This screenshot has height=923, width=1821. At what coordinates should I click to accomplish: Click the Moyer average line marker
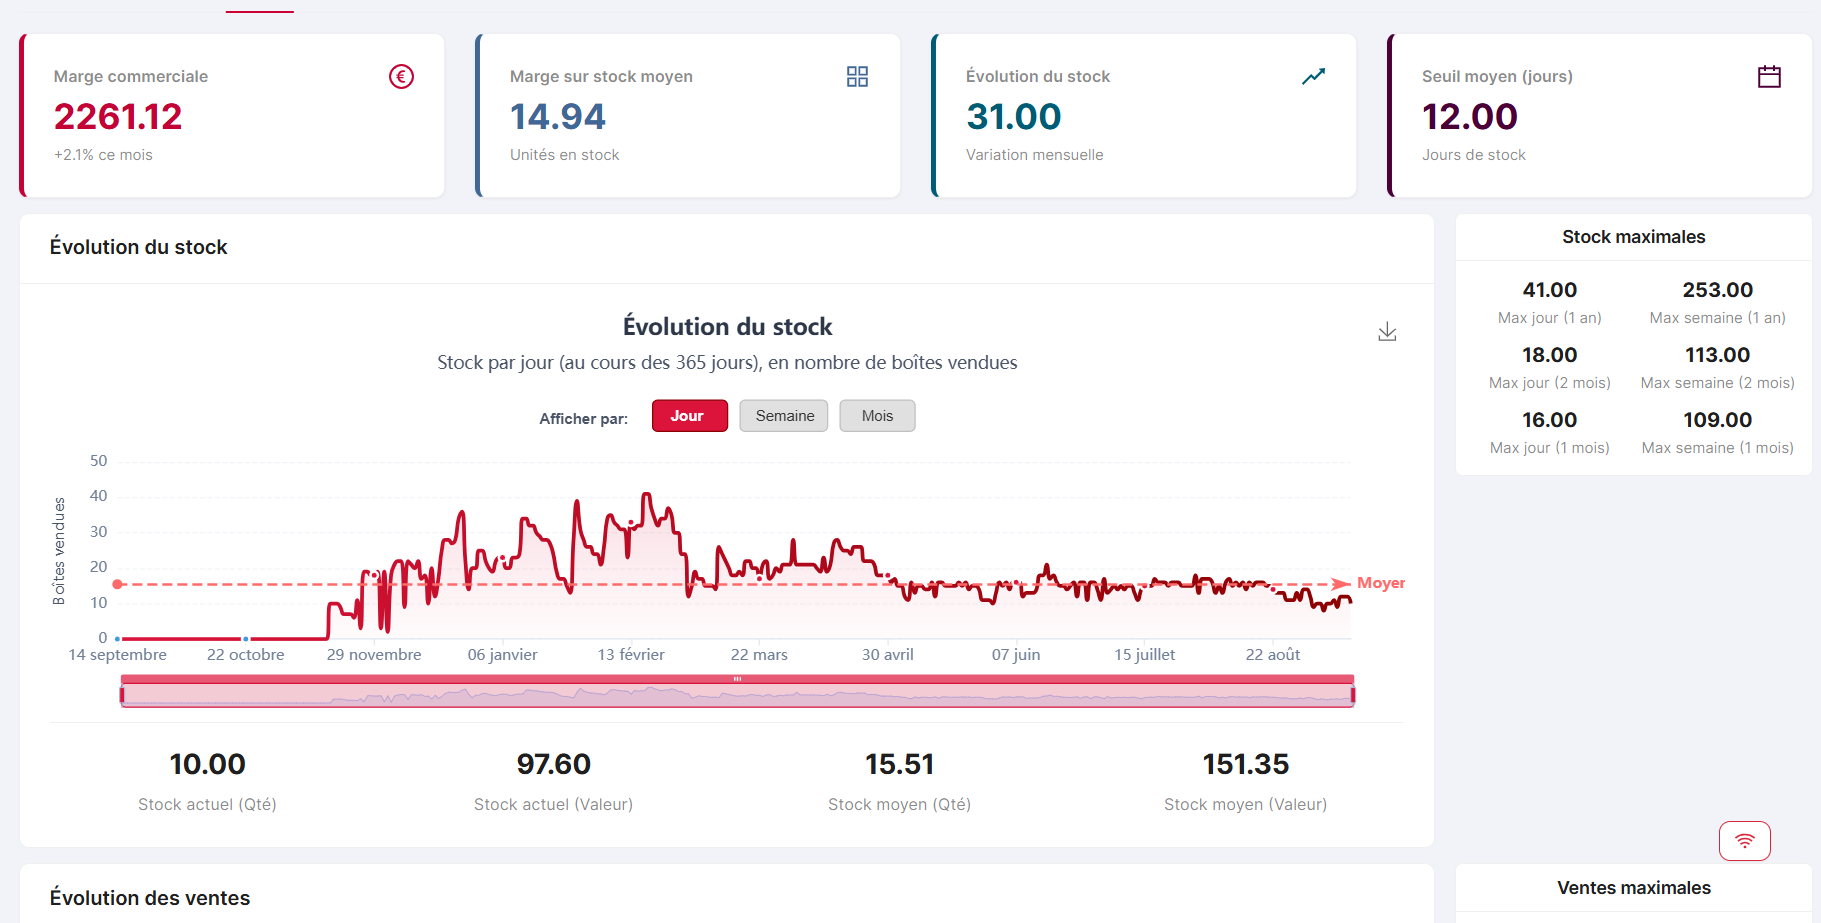click(x=1380, y=582)
